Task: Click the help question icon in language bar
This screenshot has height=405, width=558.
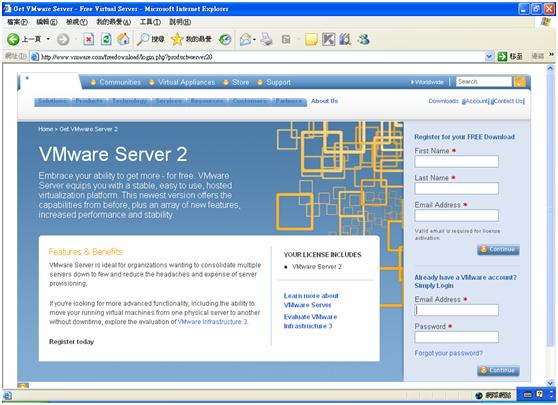Action: (540, 394)
